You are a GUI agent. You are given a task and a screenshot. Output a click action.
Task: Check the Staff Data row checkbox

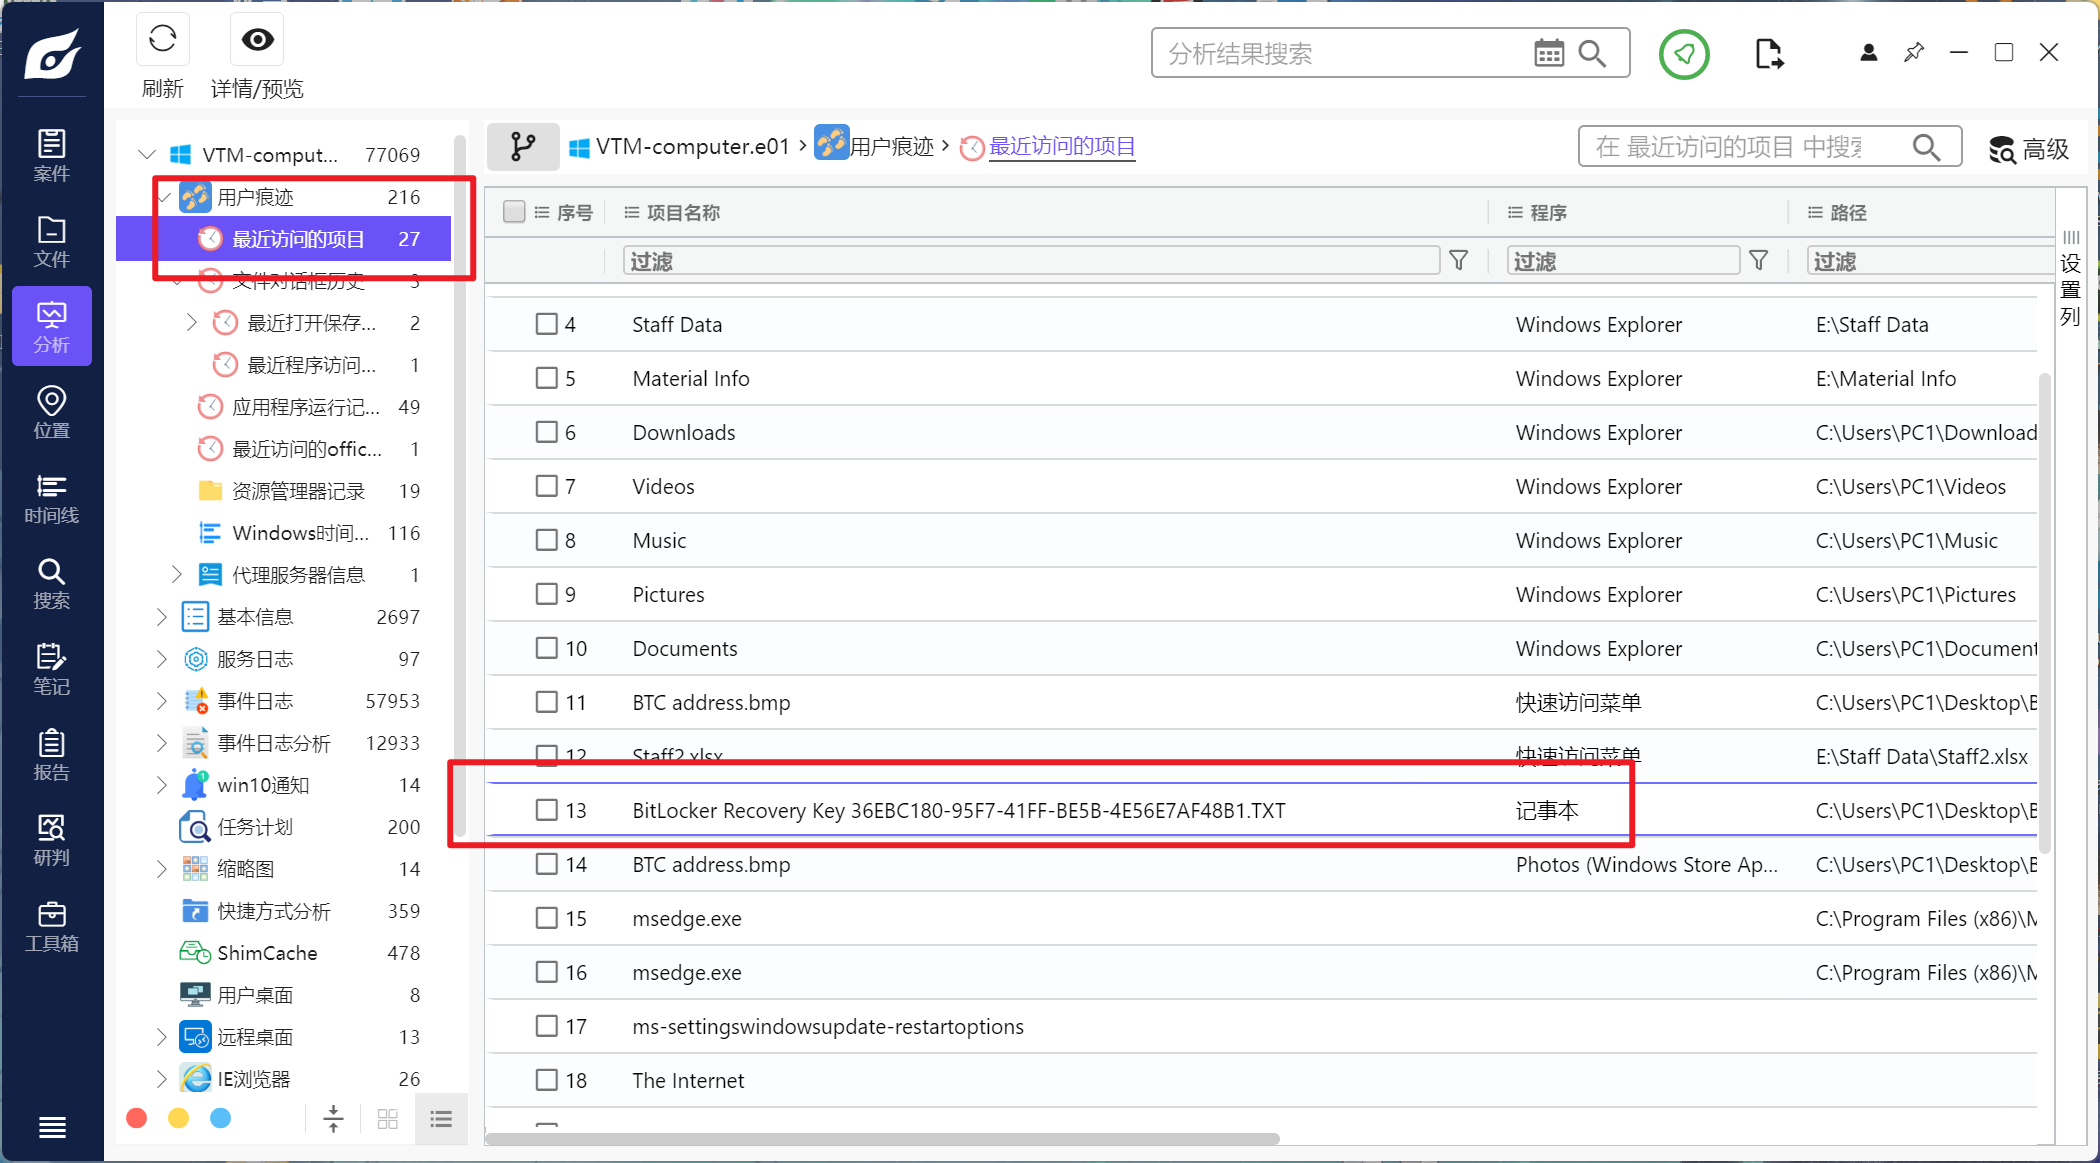546,324
